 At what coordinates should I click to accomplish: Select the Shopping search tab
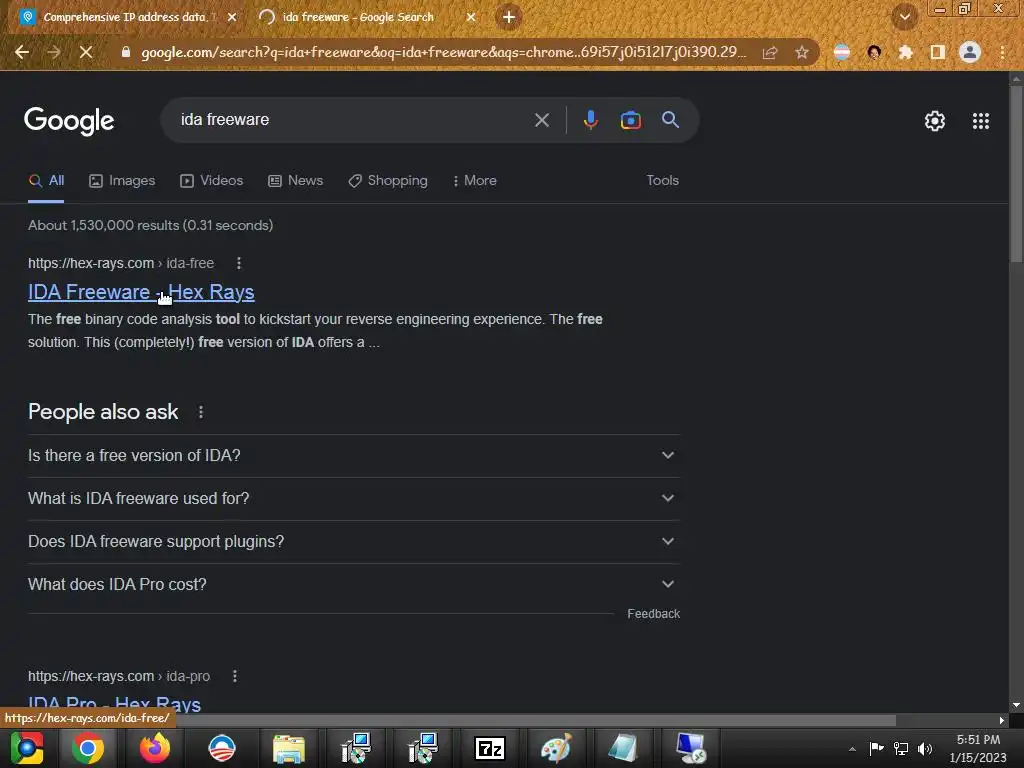388,181
